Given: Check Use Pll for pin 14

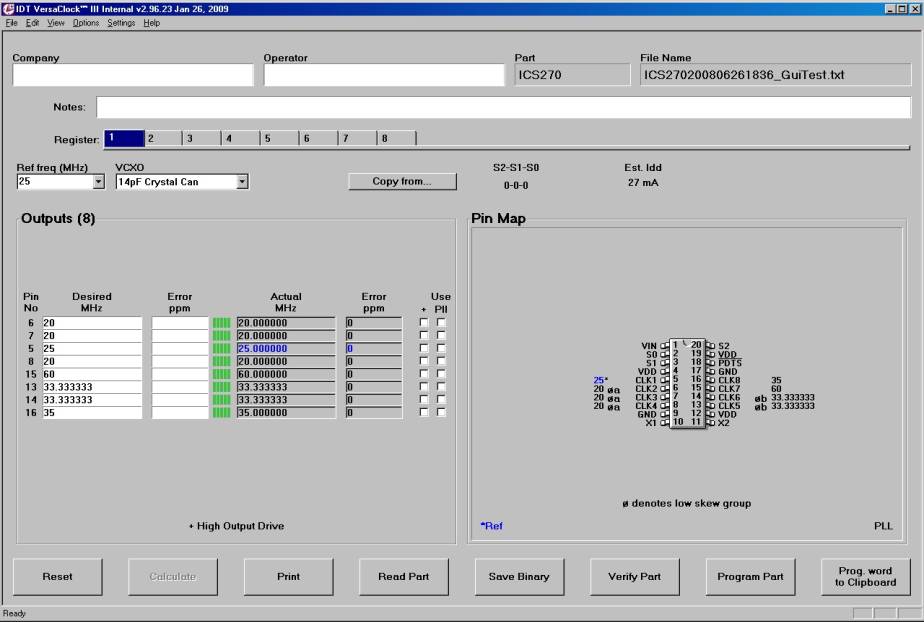Looking at the screenshot, I should point(441,399).
